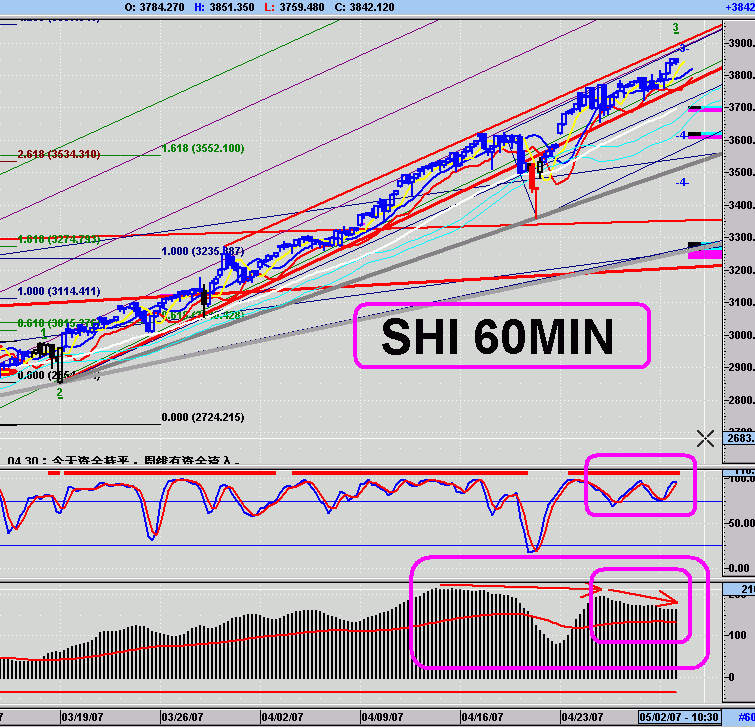Click the green wave label 2 below the low candle
755x728 pixels.
point(60,393)
